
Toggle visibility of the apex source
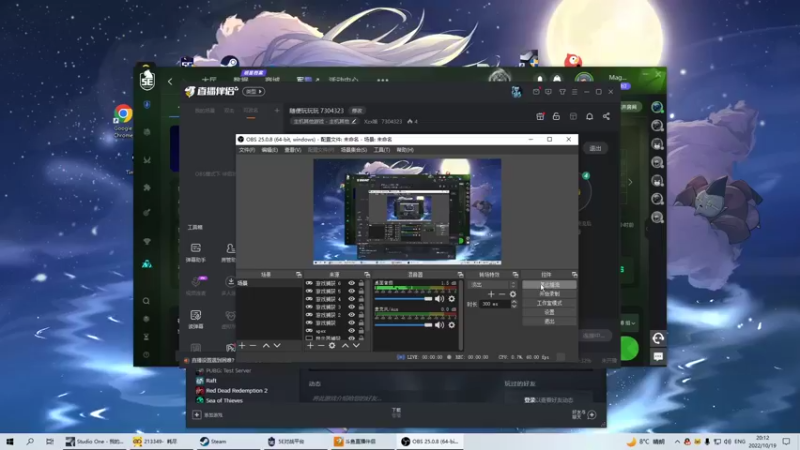pyautogui.click(x=352, y=331)
